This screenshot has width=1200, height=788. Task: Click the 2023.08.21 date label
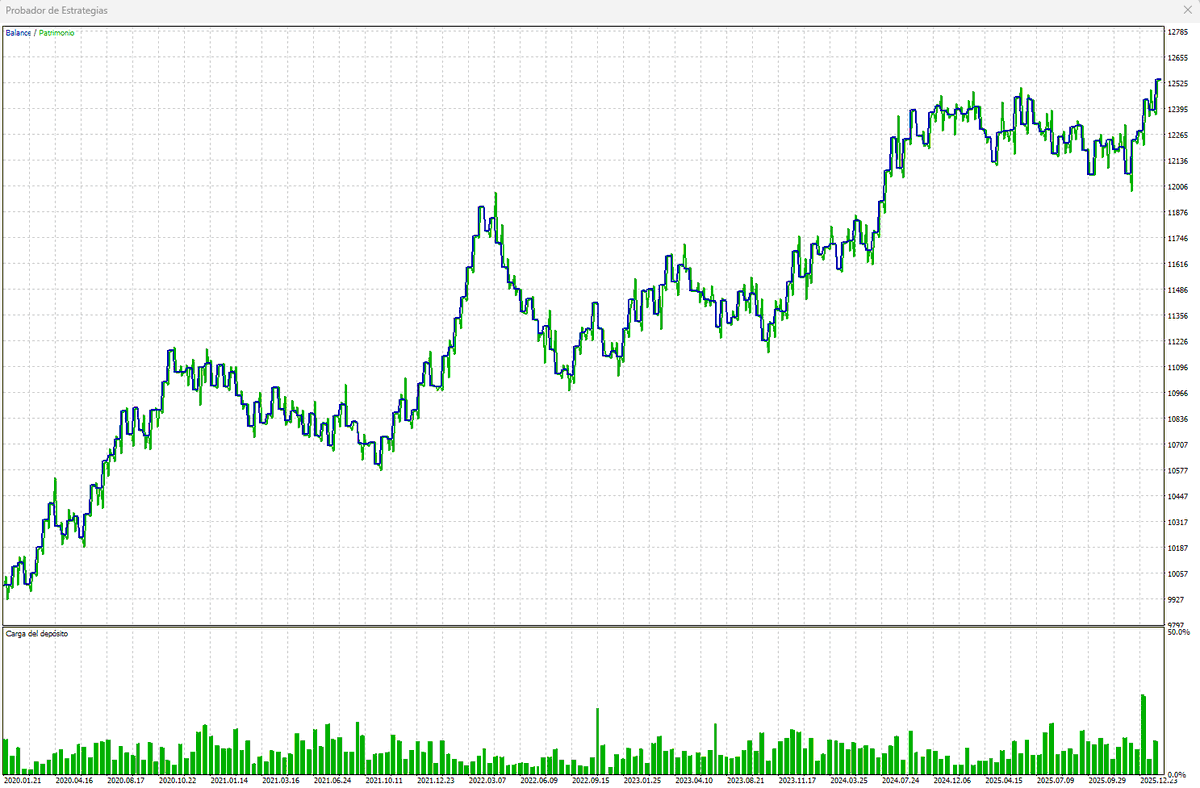pos(747,780)
